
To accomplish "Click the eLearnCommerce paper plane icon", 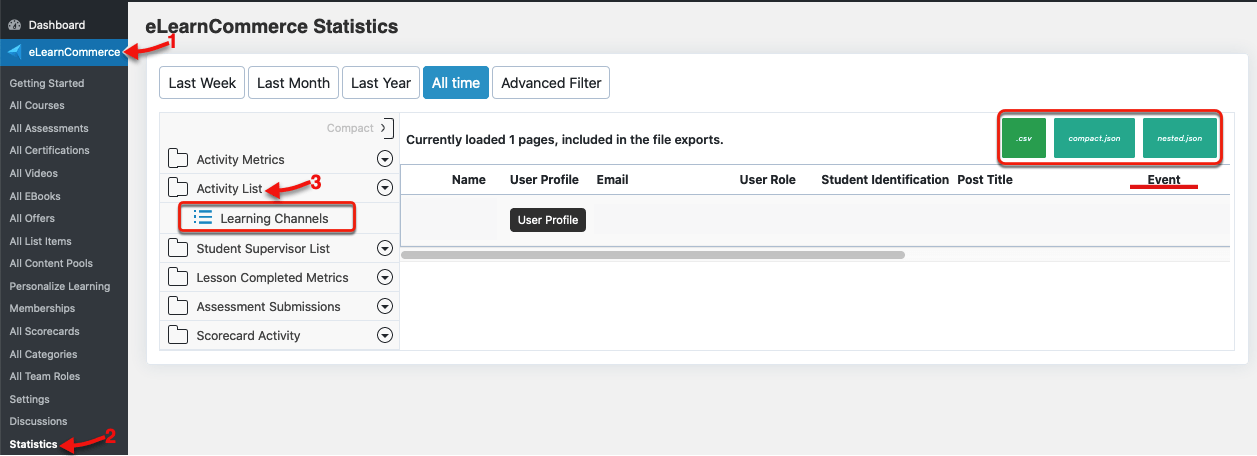I will [14, 51].
